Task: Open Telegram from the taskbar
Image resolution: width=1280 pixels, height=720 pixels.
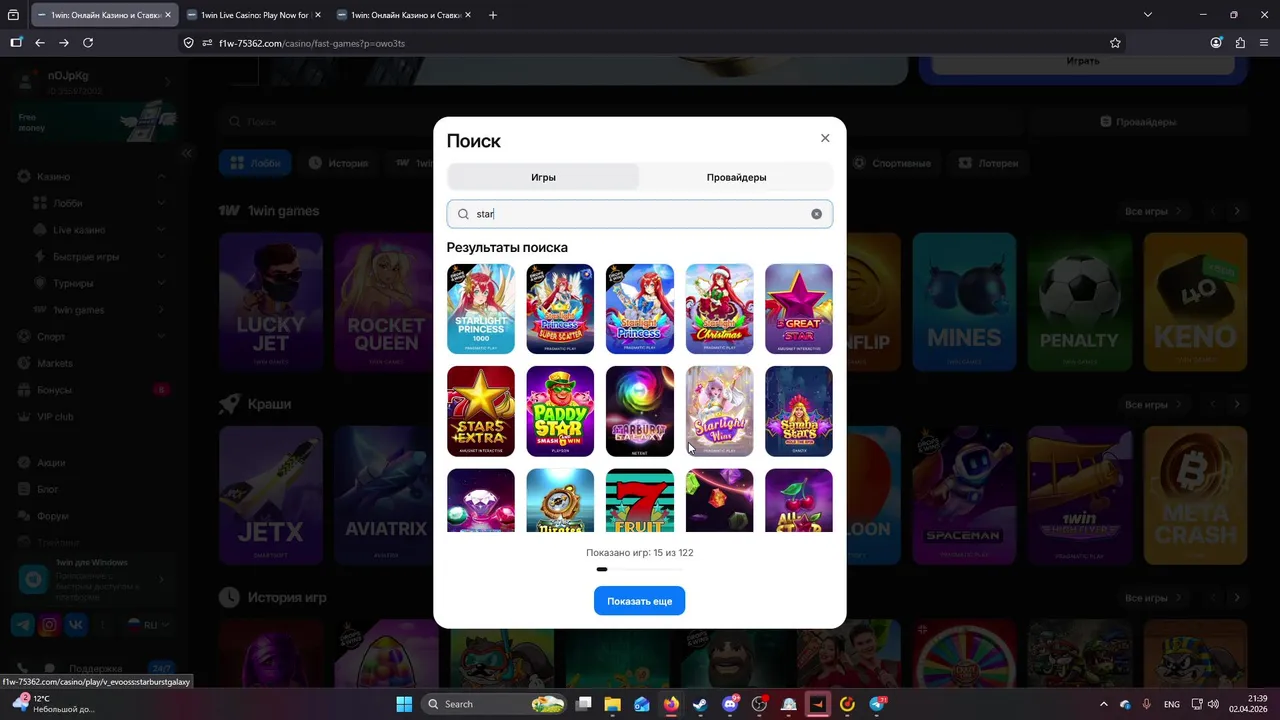Action: point(878,704)
